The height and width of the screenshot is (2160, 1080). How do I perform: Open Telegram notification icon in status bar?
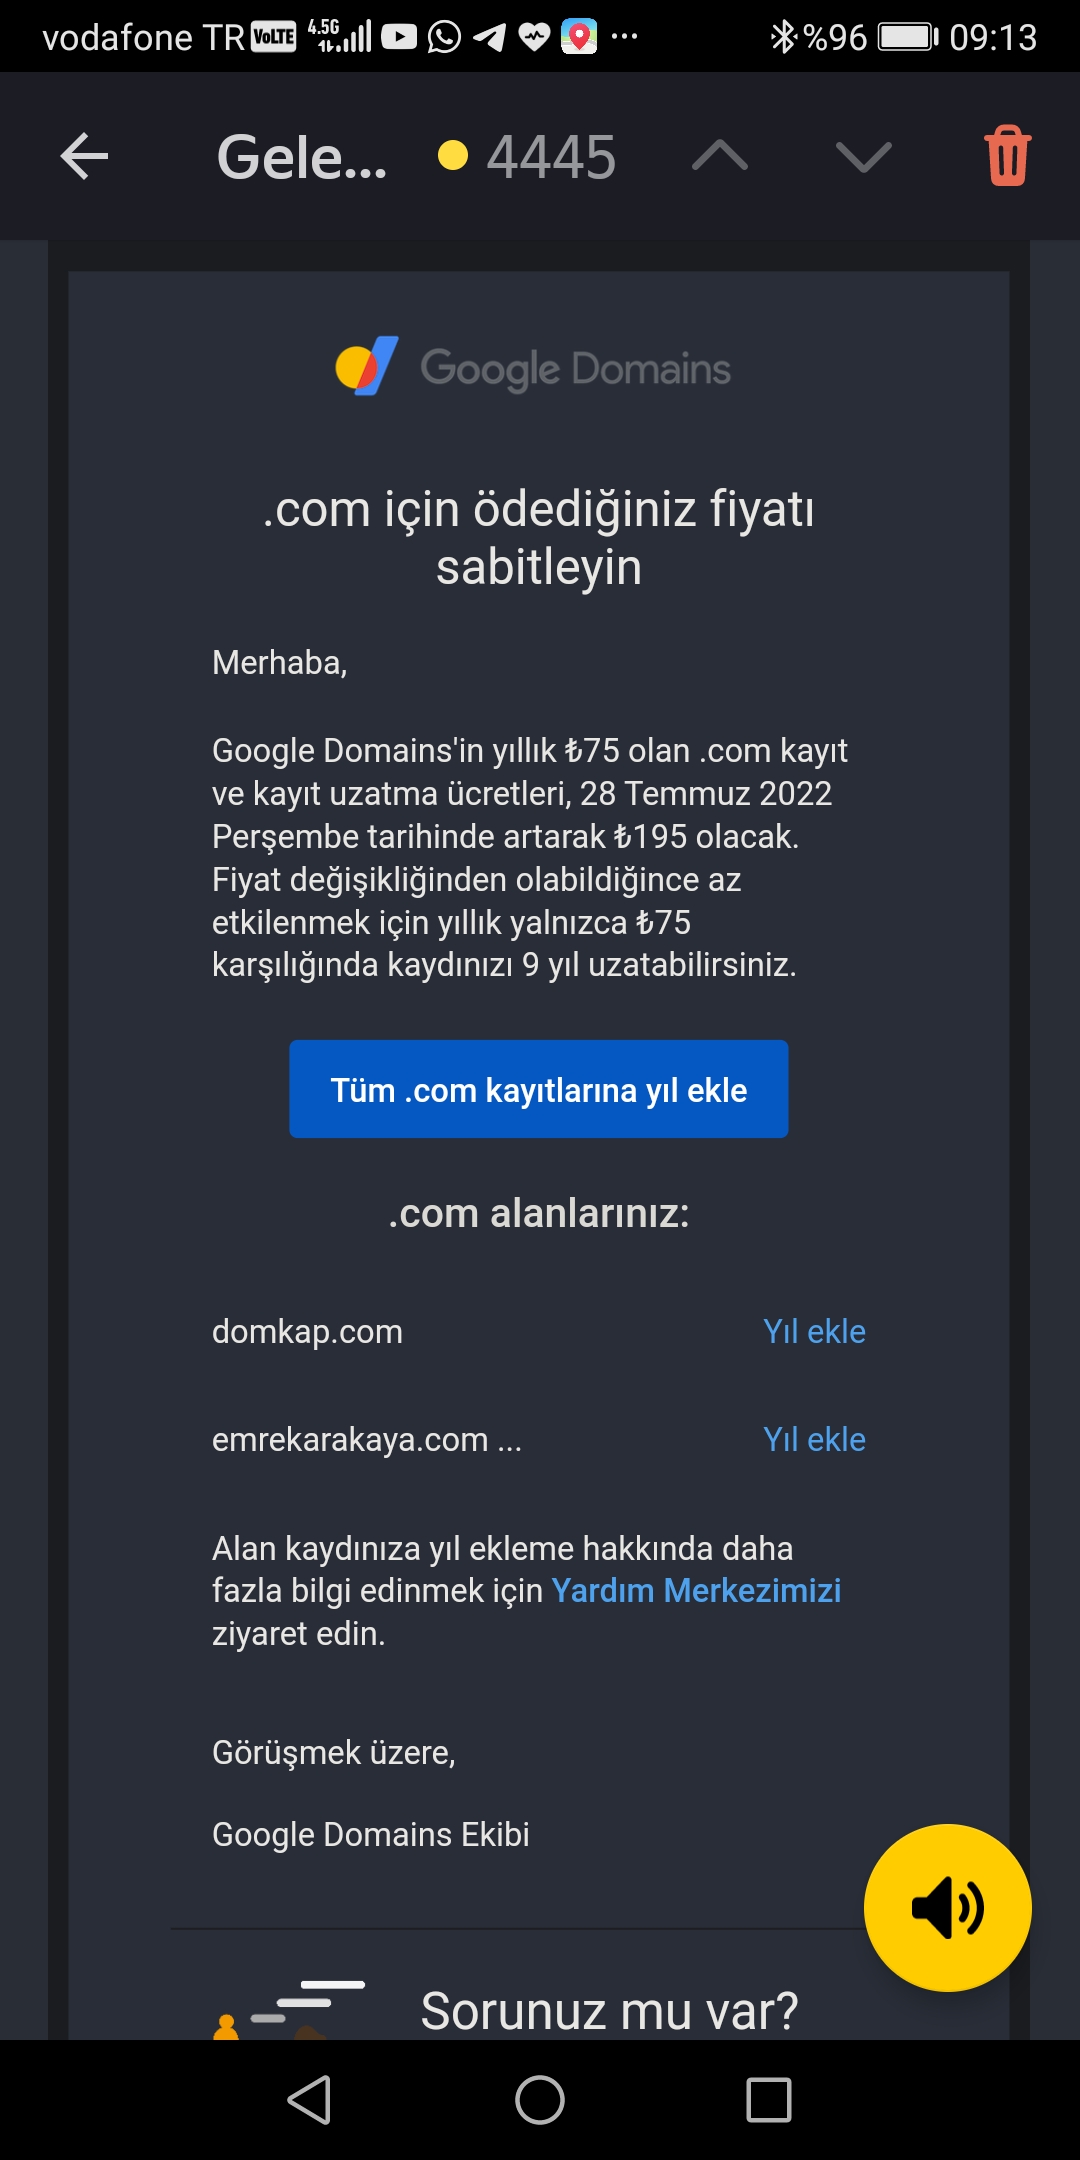pos(489,37)
